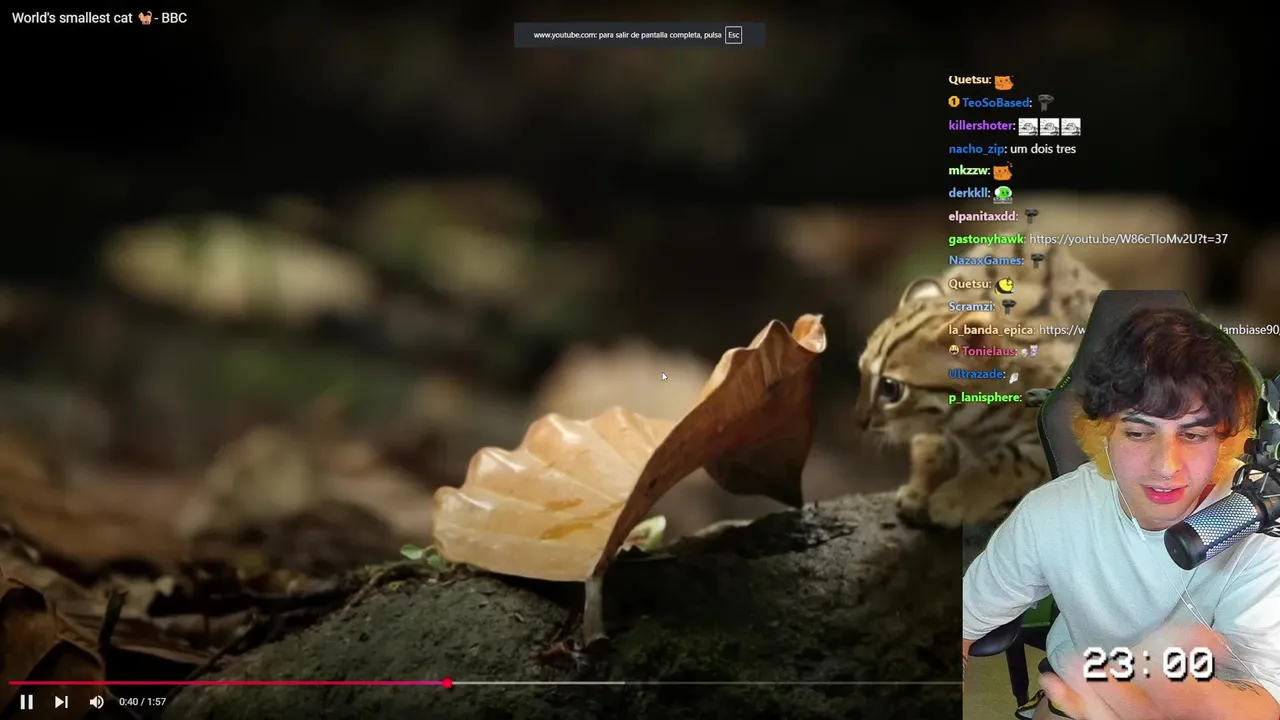Click the TeoSoBased username in chat
This screenshot has height=720, width=1280.
996,103
